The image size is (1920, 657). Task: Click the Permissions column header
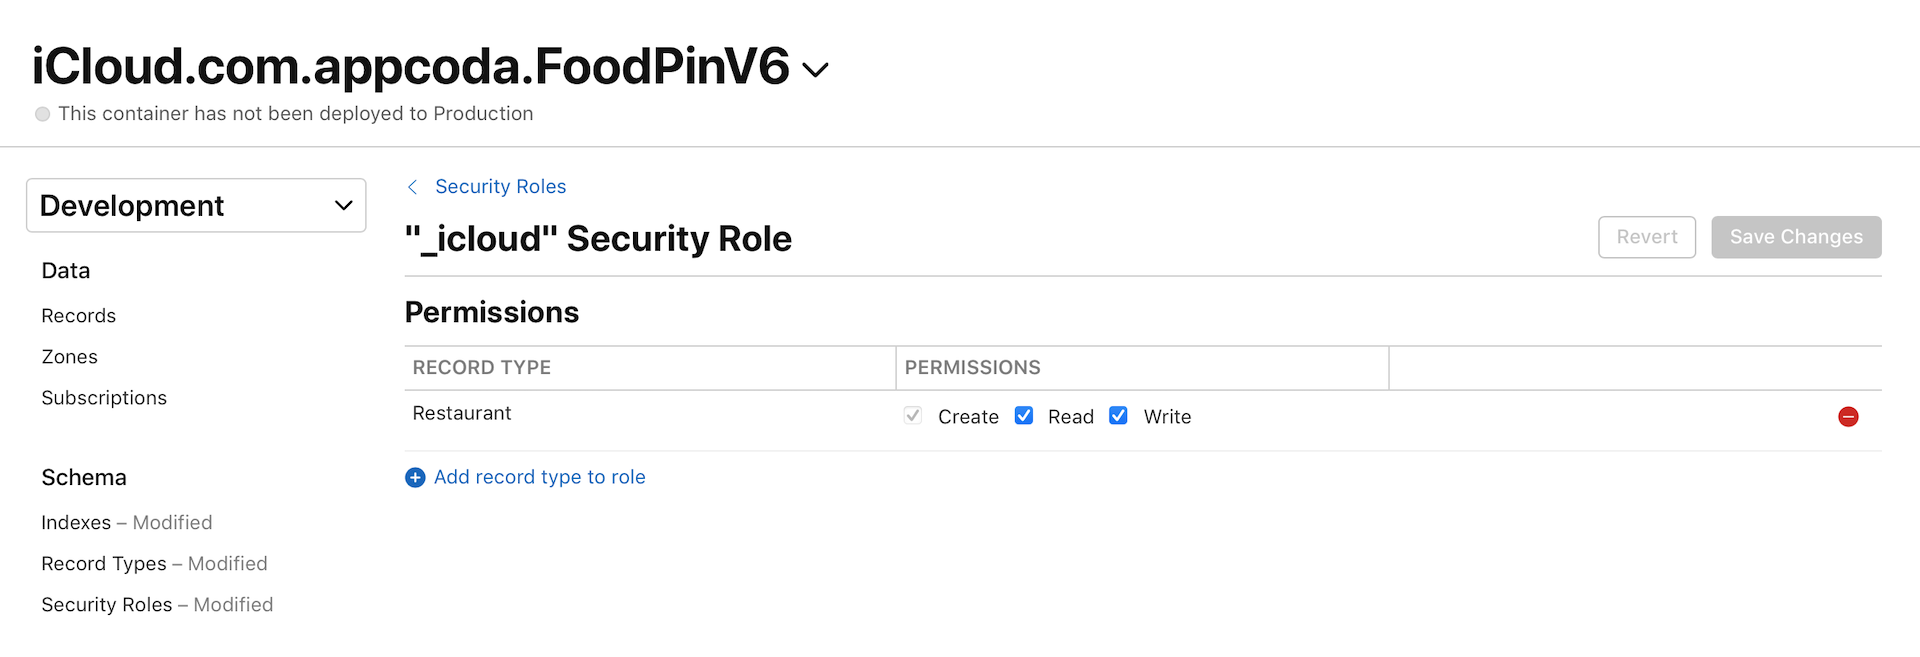[x=972, y=367]
